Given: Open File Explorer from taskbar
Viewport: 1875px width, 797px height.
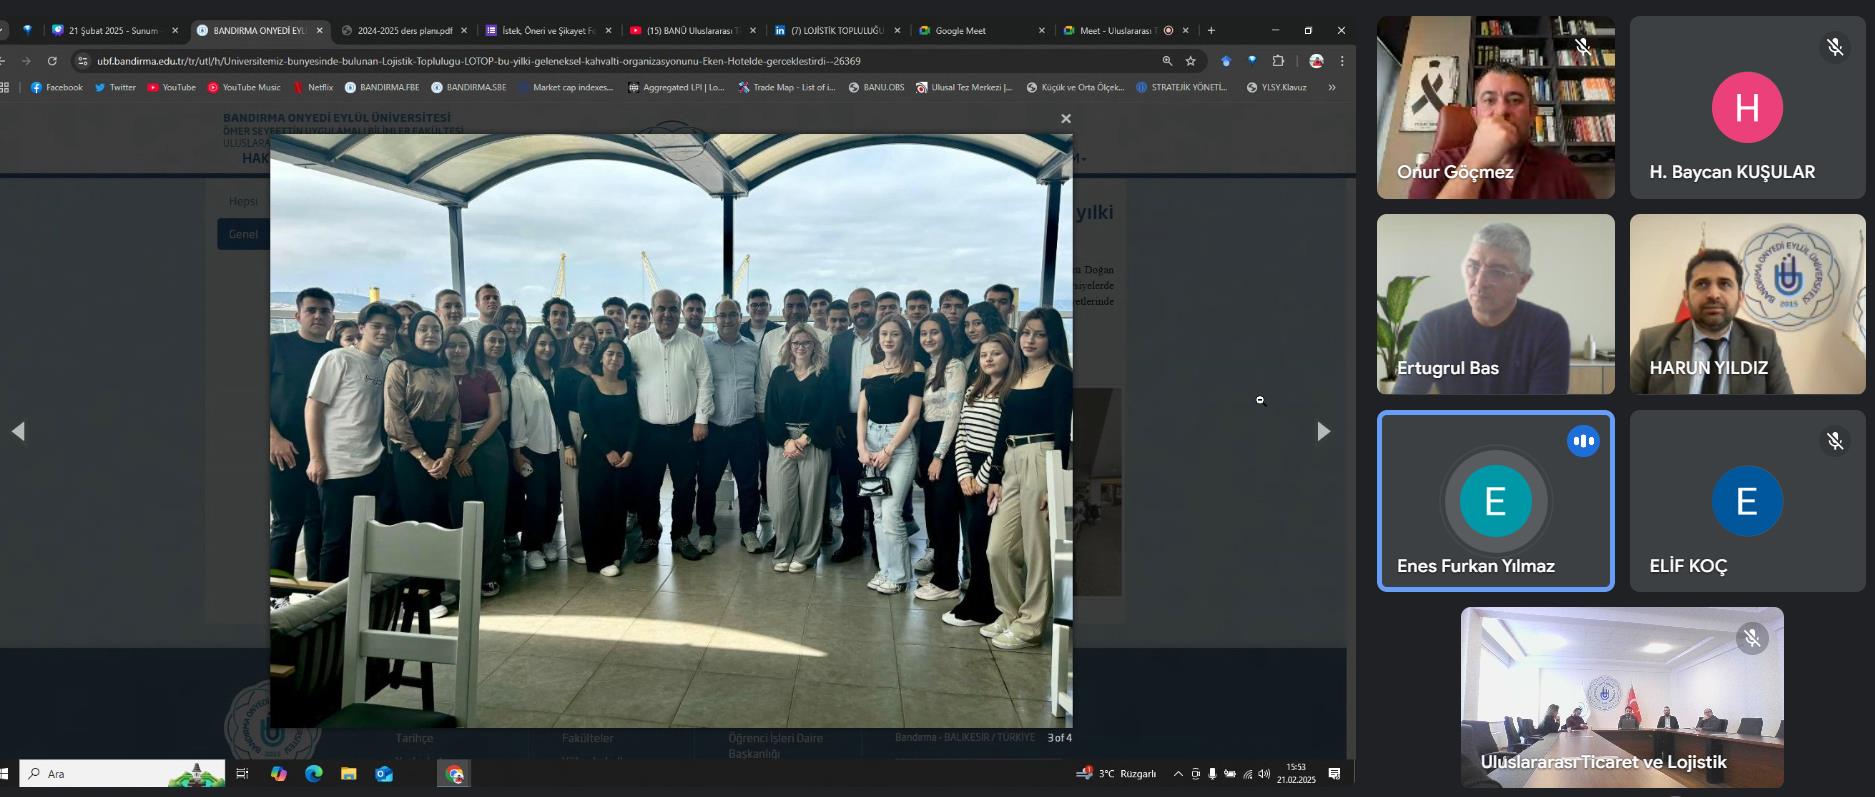Looking at the screenshot, I should click(349, 774).
